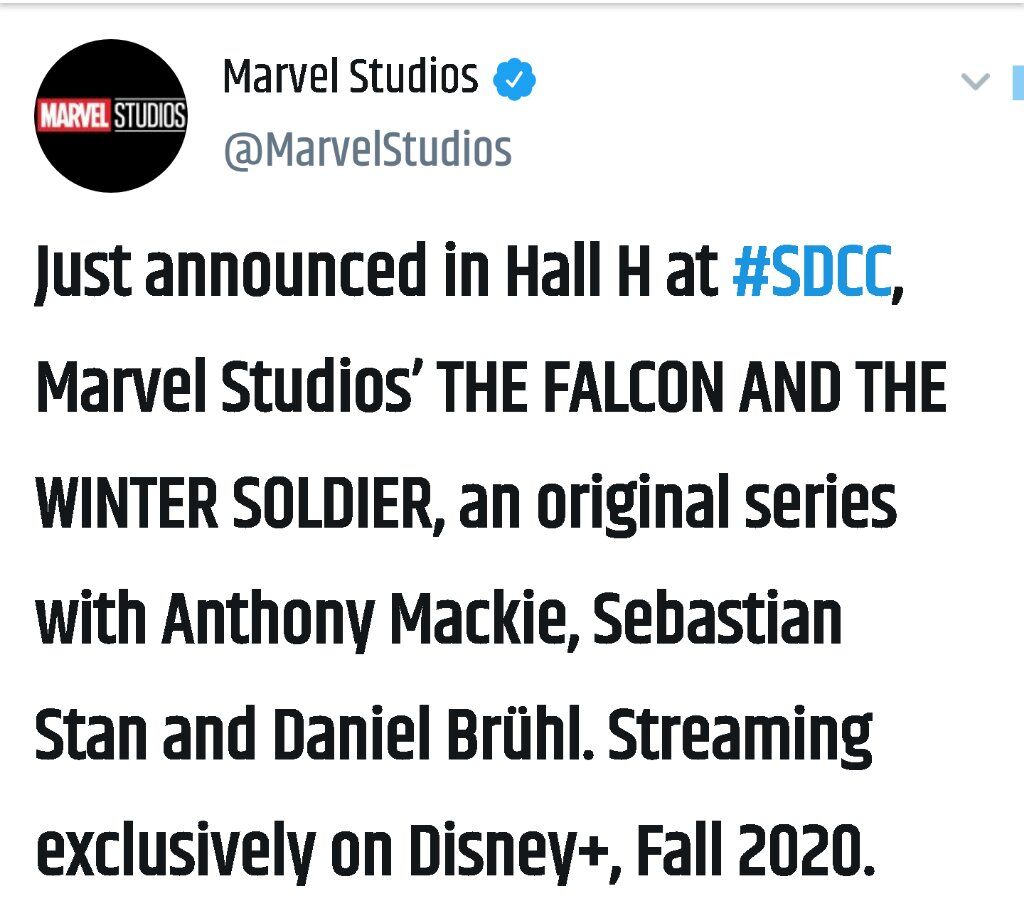Click 'original series' in the tweet
The height and width of the screenshot is (920, 1024).
tap(716, 504)
